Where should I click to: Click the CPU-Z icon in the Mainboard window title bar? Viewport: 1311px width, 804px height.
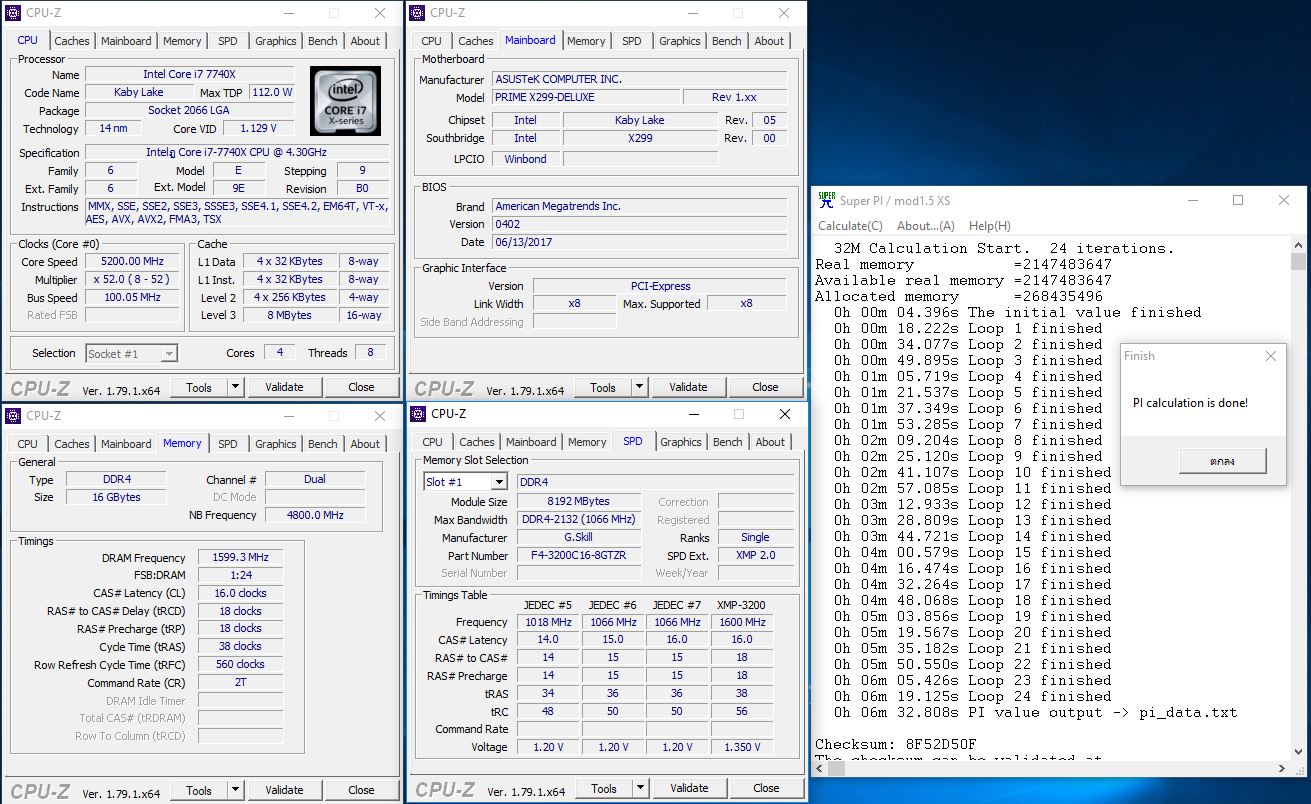(418, 13)
